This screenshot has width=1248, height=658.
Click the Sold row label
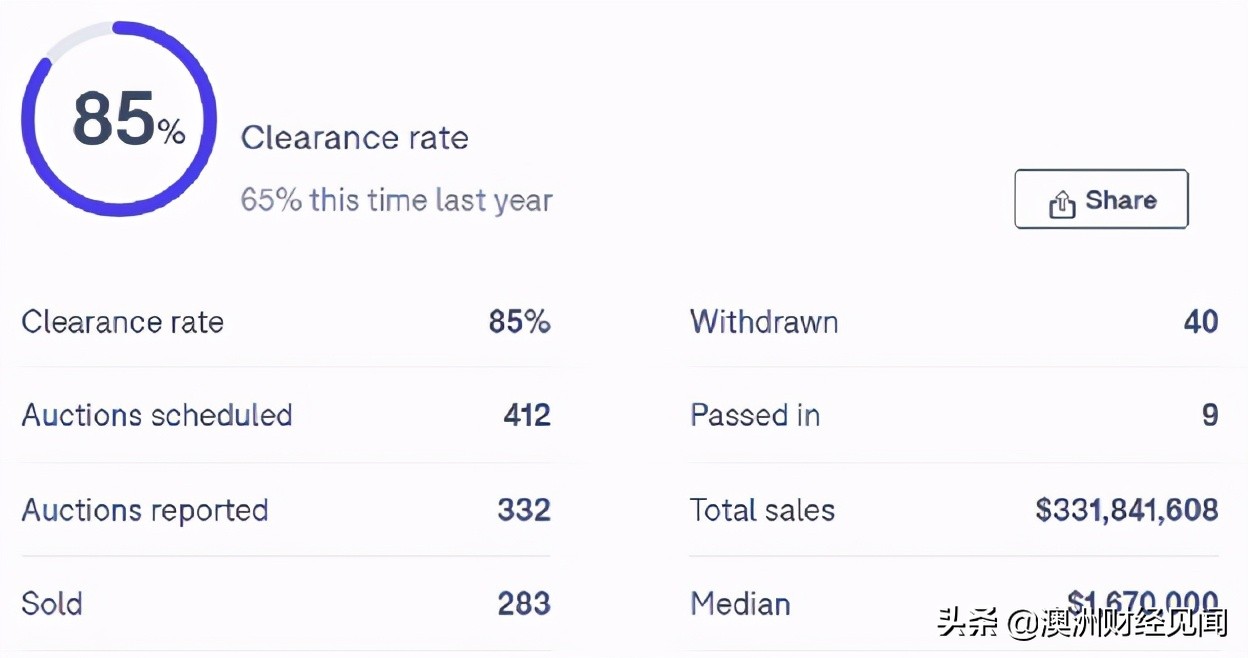click(52, 604)
